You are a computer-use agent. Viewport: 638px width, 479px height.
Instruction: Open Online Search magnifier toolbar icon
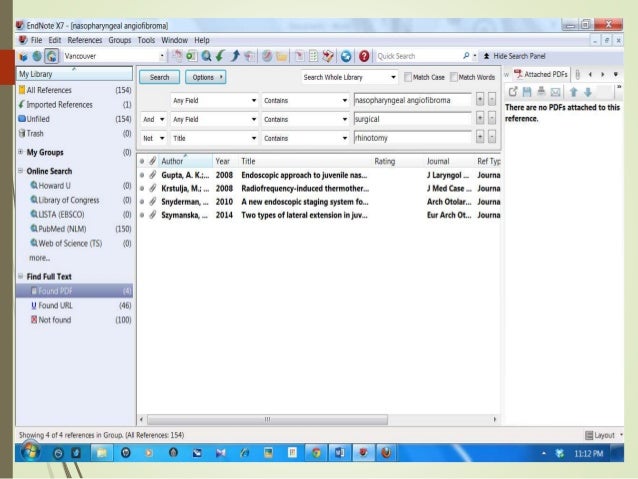click(x=206, y=56)
